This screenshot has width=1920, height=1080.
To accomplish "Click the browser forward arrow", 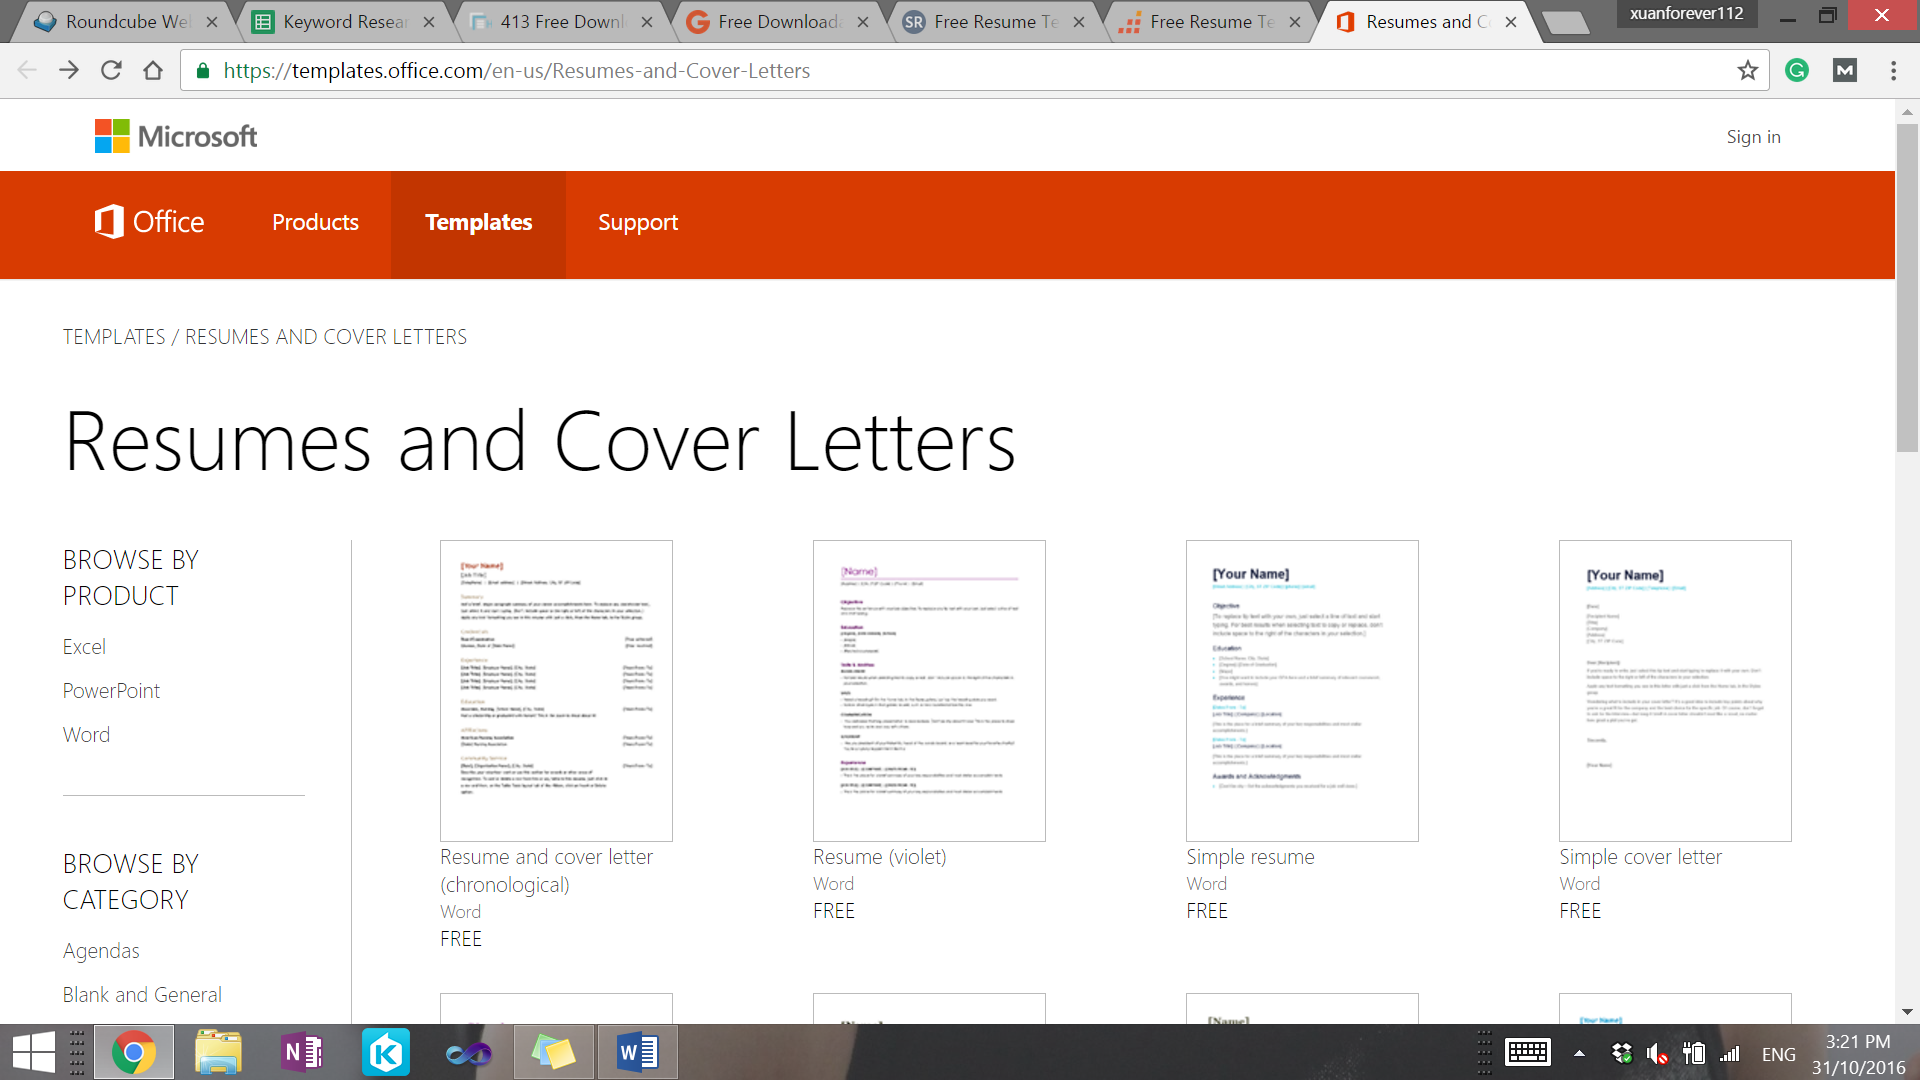I will 69,70.
